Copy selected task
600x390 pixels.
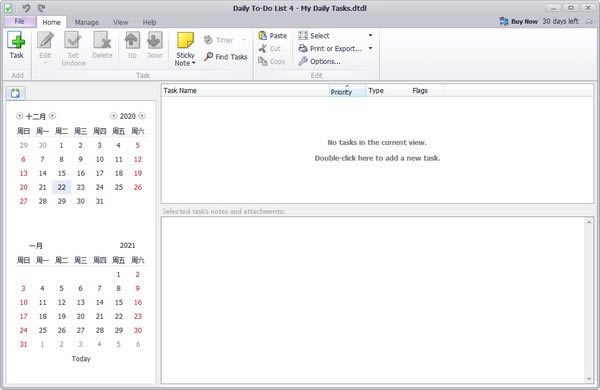click(x=272, y=61)
